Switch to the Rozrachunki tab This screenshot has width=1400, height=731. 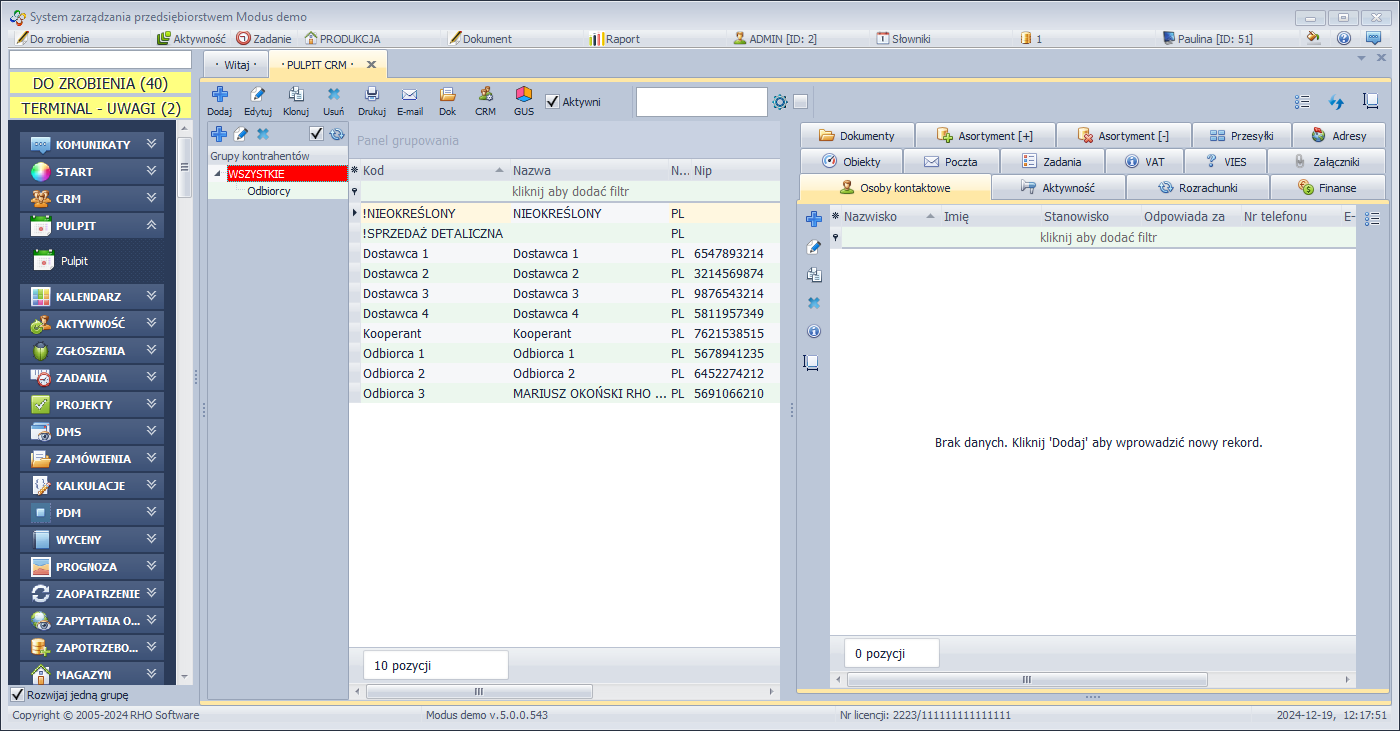click(x=1197, y=187)
